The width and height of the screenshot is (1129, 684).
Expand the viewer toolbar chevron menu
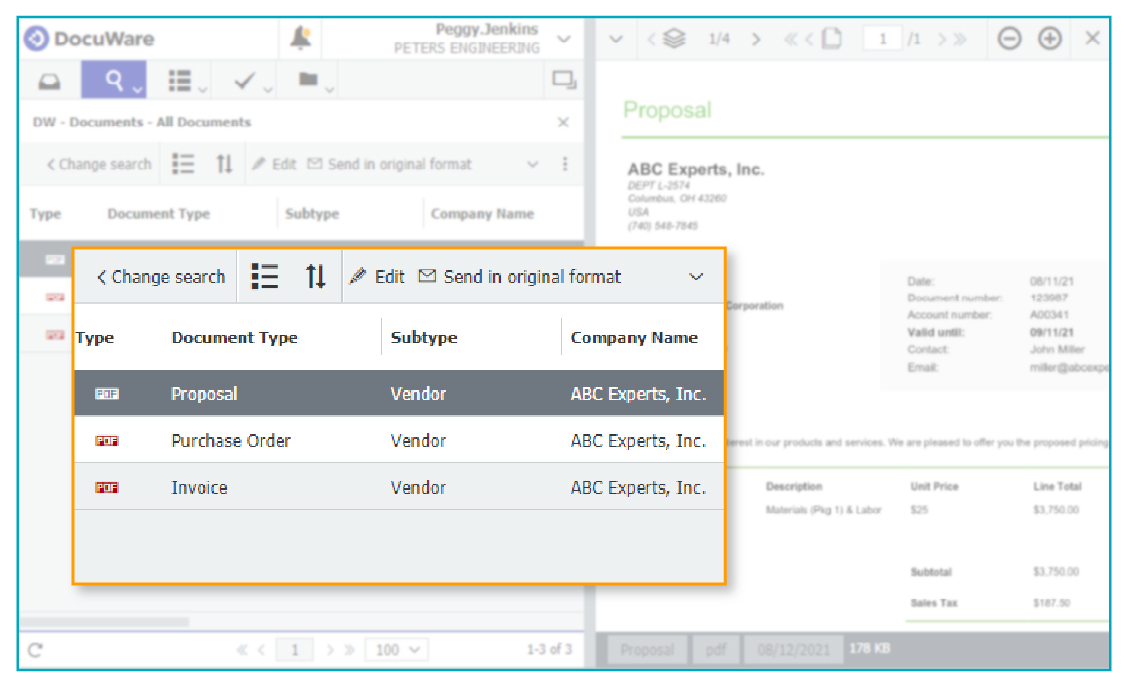616,39
